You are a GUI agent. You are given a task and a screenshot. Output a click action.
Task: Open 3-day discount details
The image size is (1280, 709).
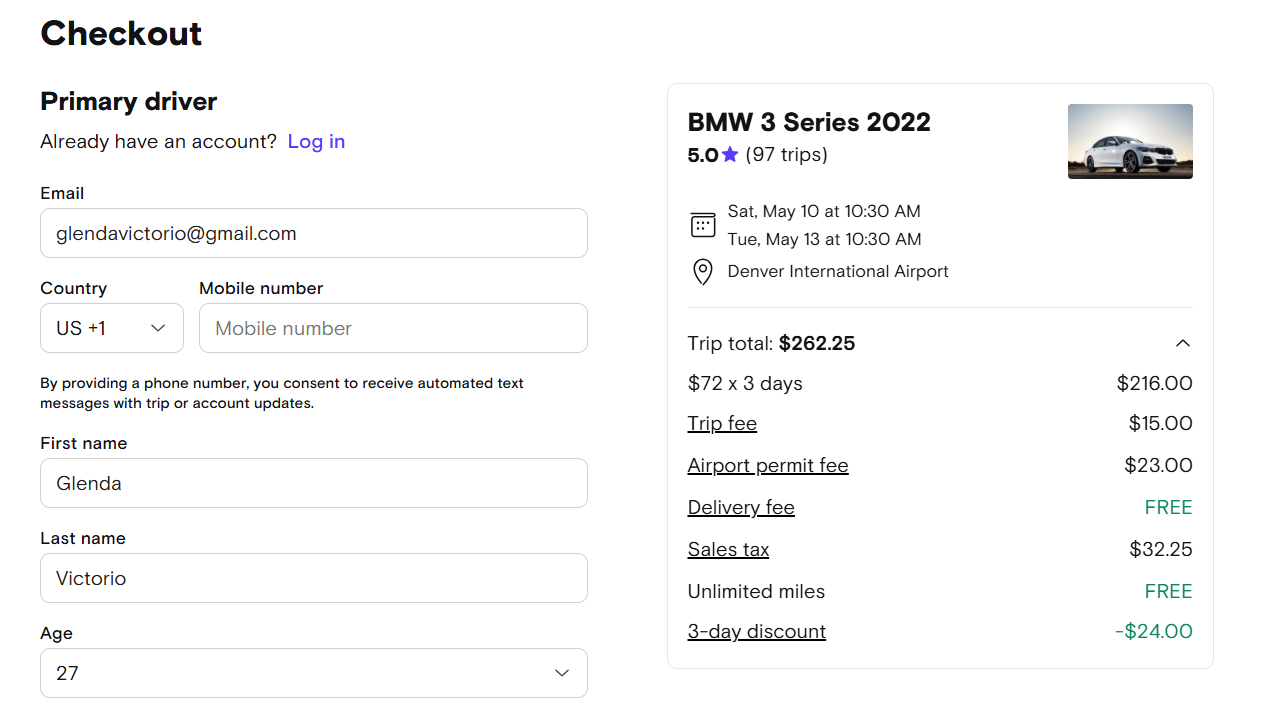click(x=756, y=631)
